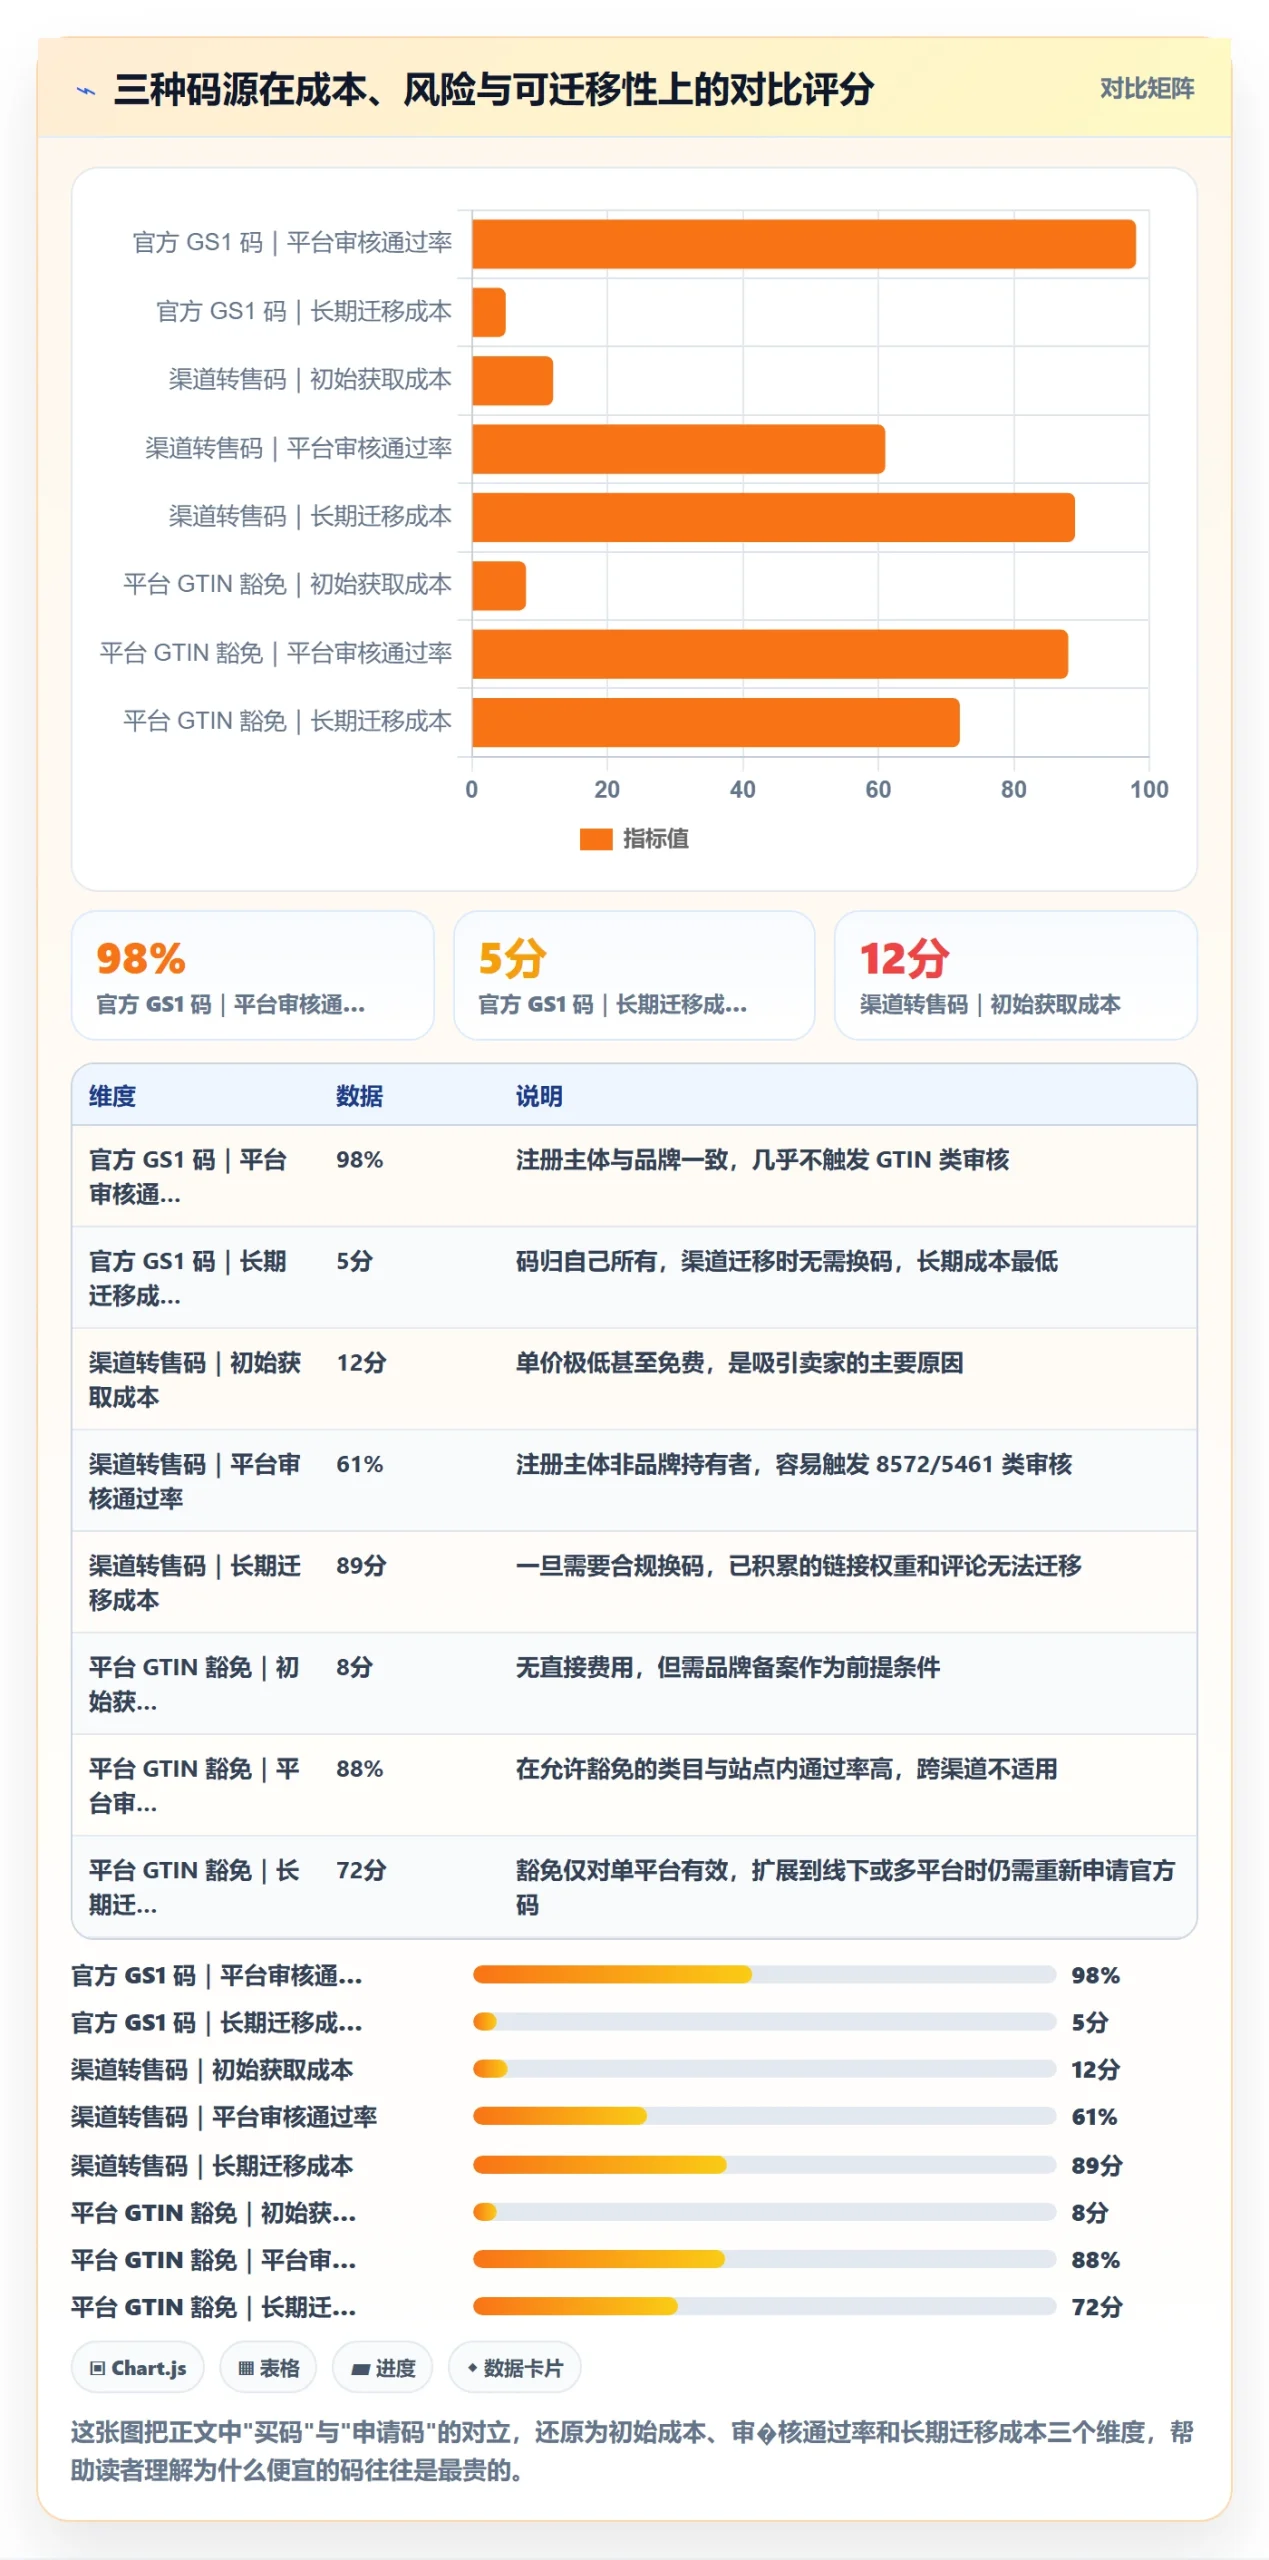Viewport: 1269px width, 2560px height.
Task: Click the 对比矩阵 label in header
Action: tap(1146, 89)
